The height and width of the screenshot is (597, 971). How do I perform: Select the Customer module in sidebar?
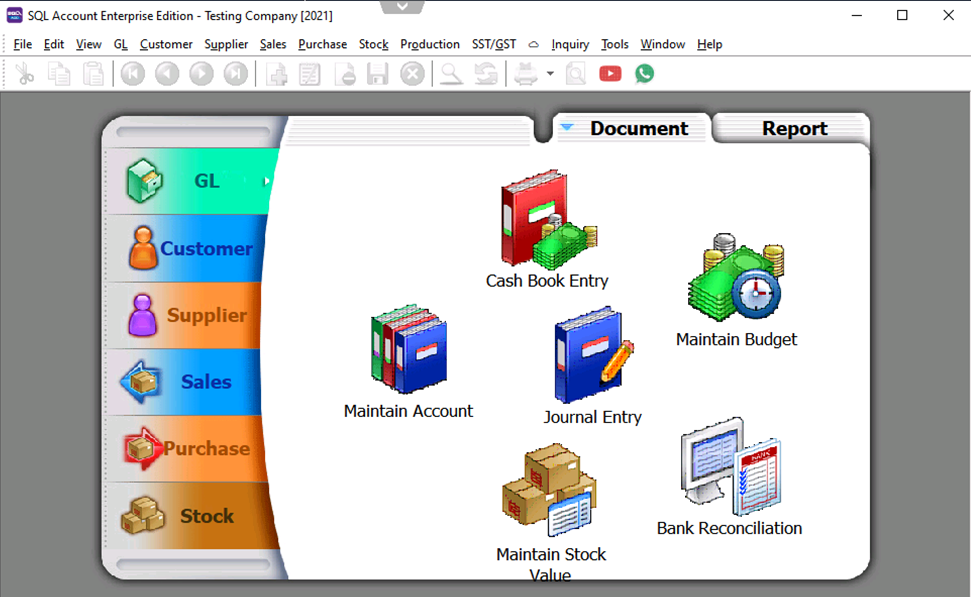190,248
